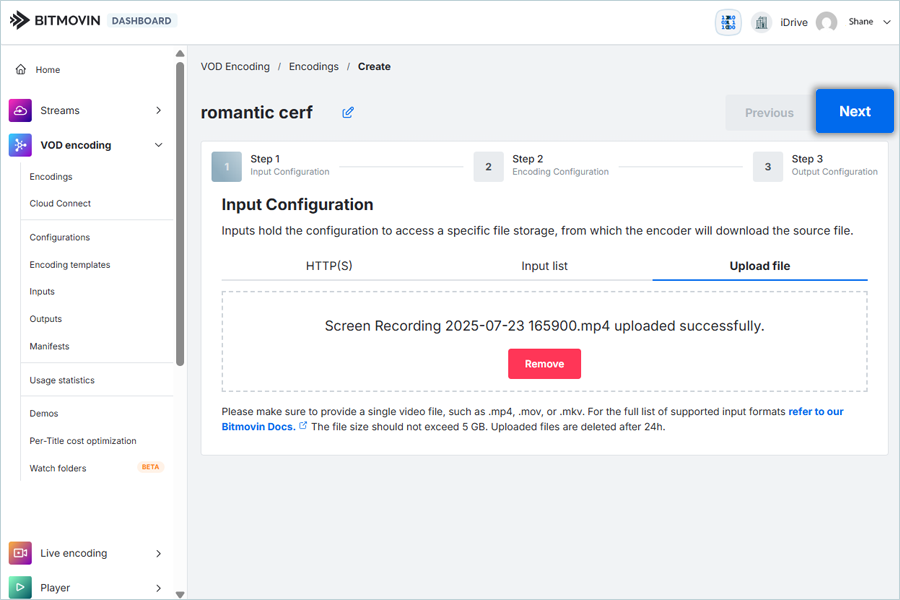Screen dimensions: 900x600
Task: Edit encoding name with pencil icon
Action: click(x=348, y=113)
